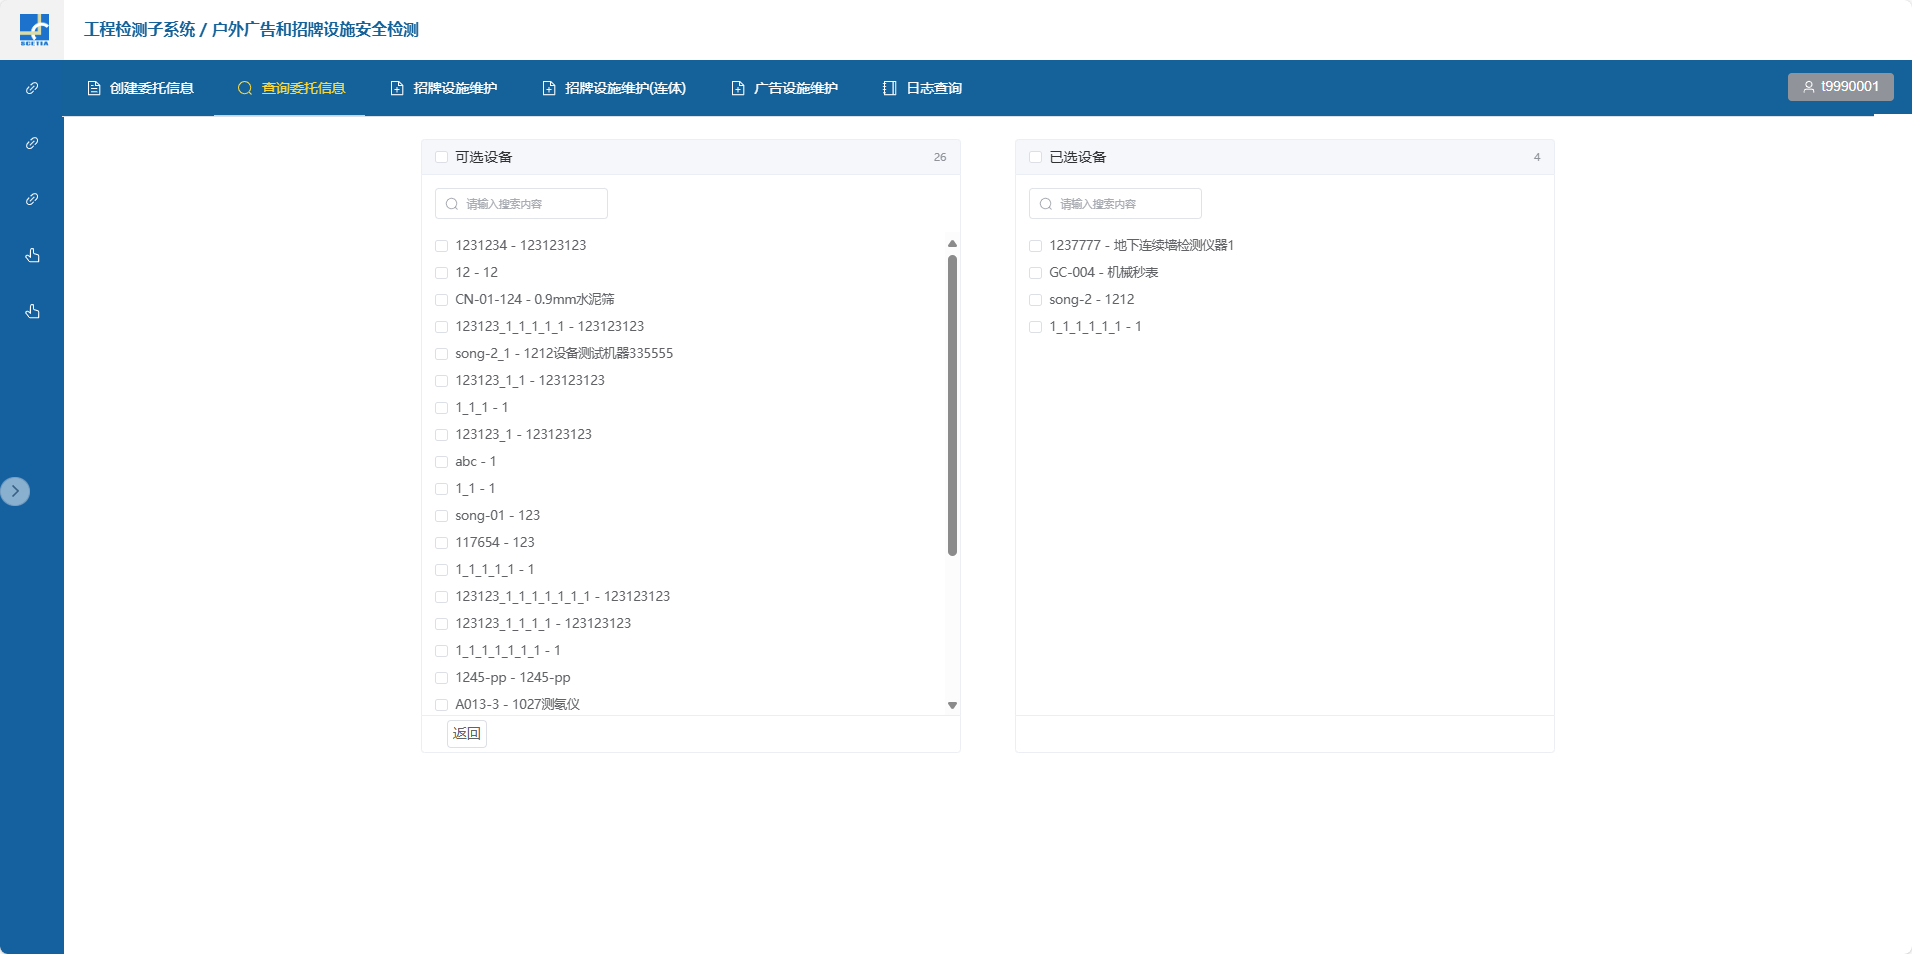Open the 招牌设施维护 tab
Image resolution: width=1912 pixels, height=954 pixels.
443,88
